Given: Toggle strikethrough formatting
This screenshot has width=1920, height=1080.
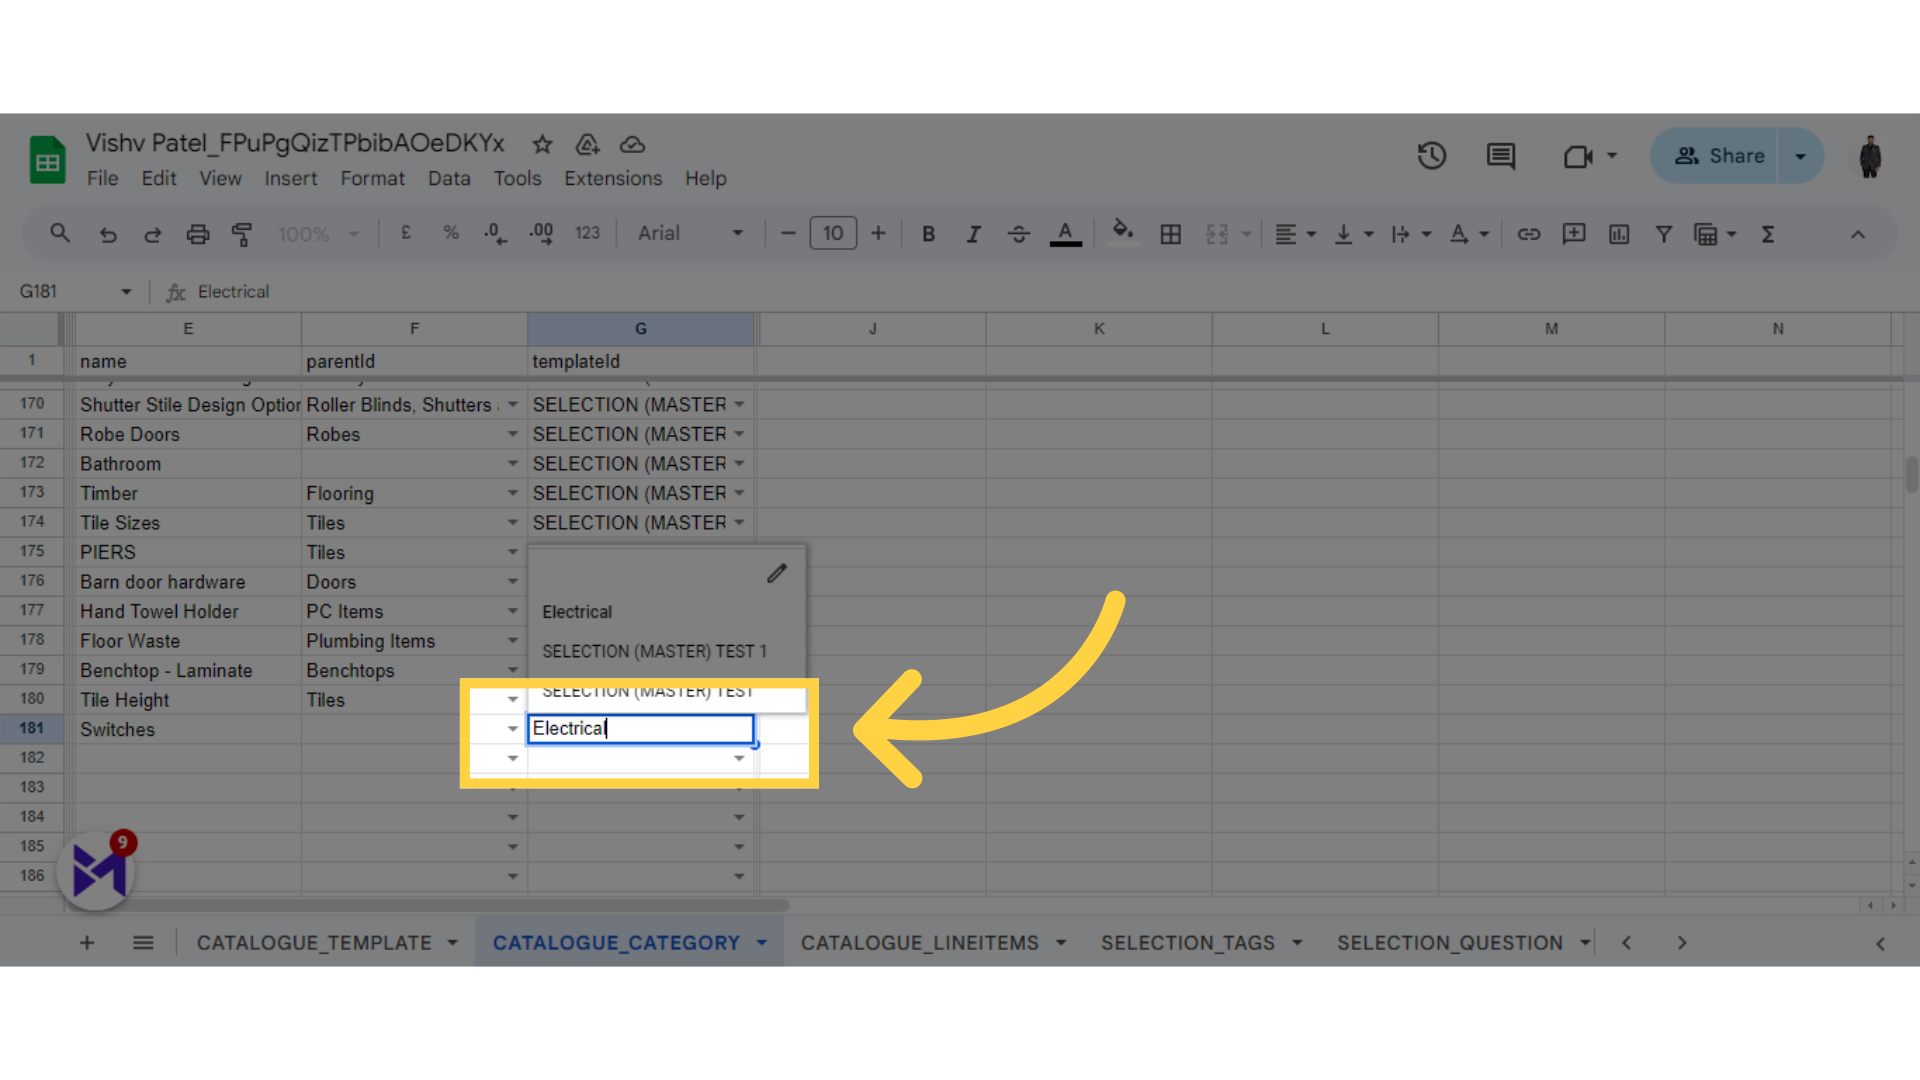Looking at the screenshot, I should pos(1018,234).
